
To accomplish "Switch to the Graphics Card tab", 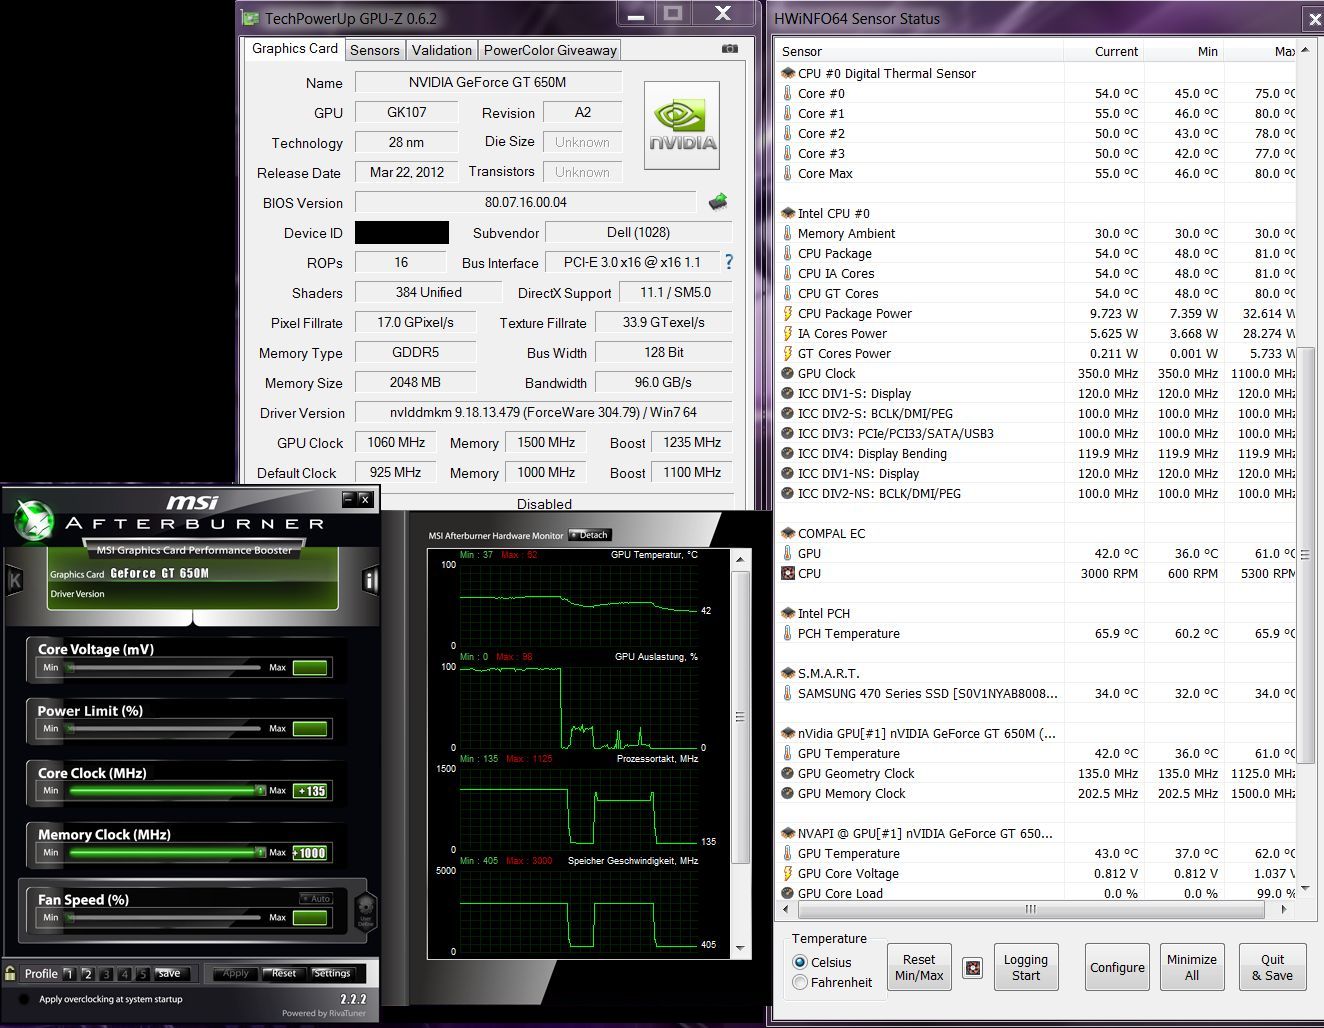I will (x=295, y=49).
